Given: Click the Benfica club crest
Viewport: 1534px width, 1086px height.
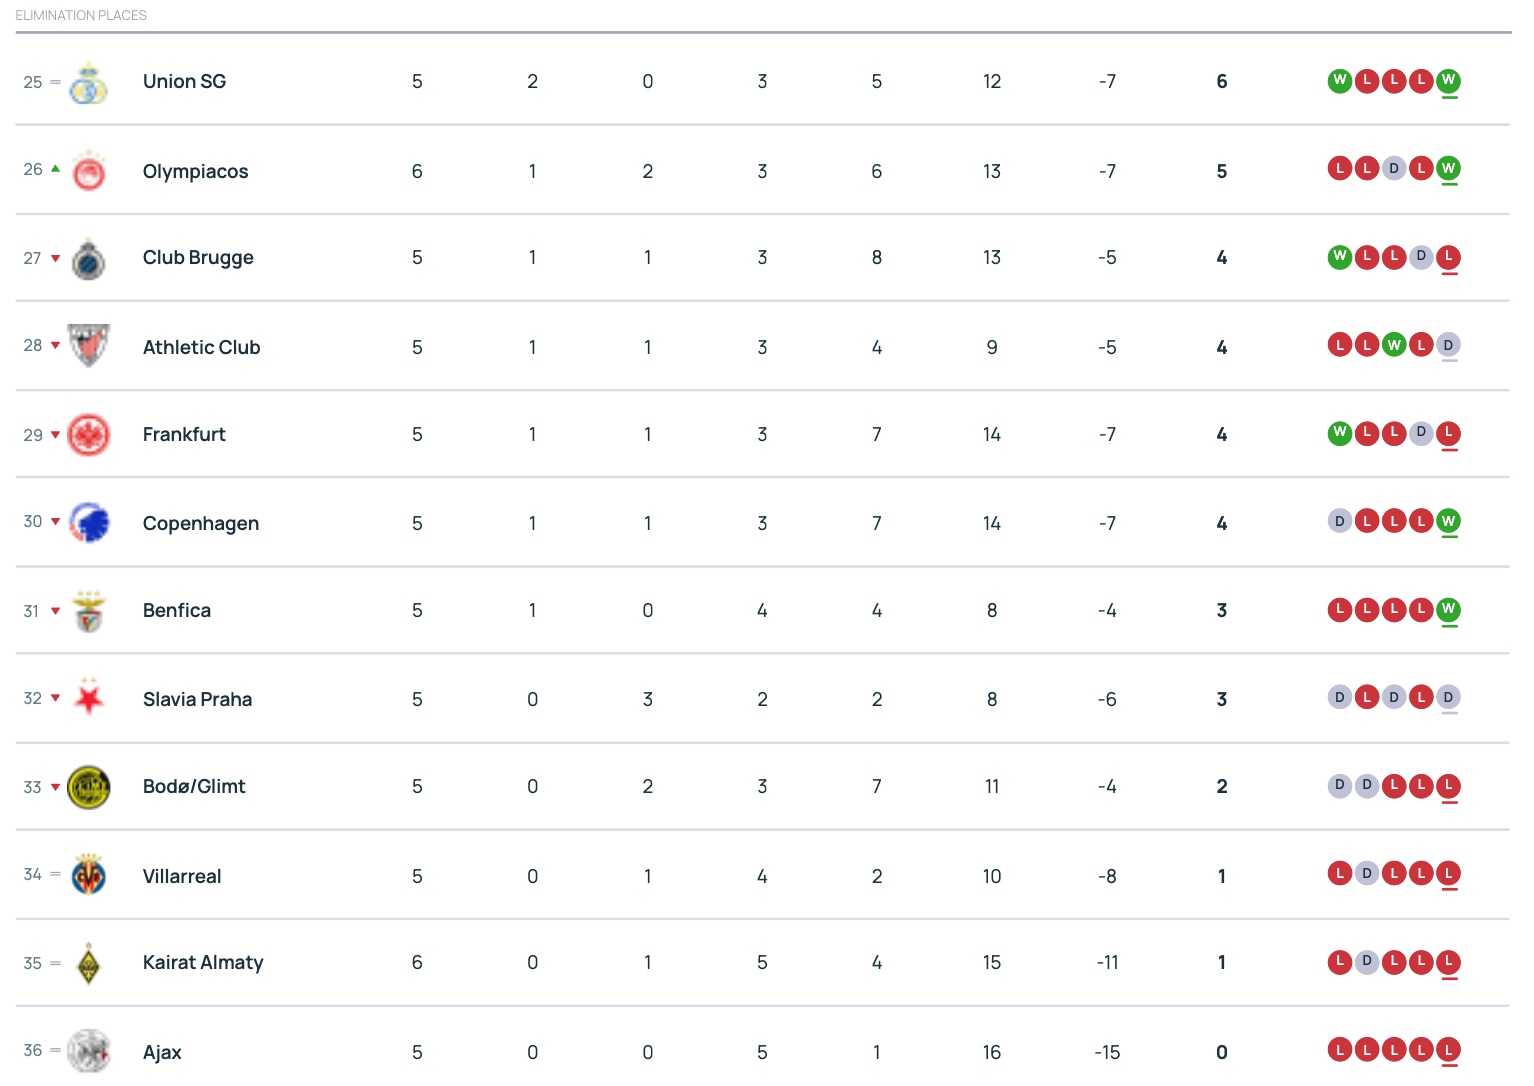Looking at the screenshot, I should click(x=88, y=611).
